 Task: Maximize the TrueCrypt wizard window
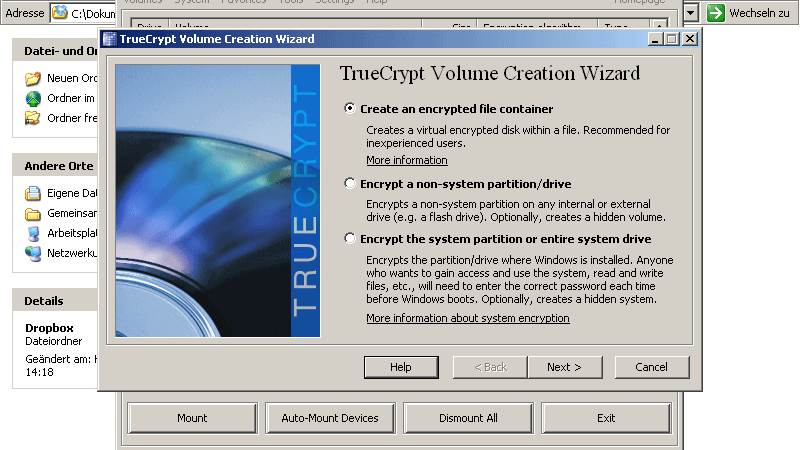[672, 39]
